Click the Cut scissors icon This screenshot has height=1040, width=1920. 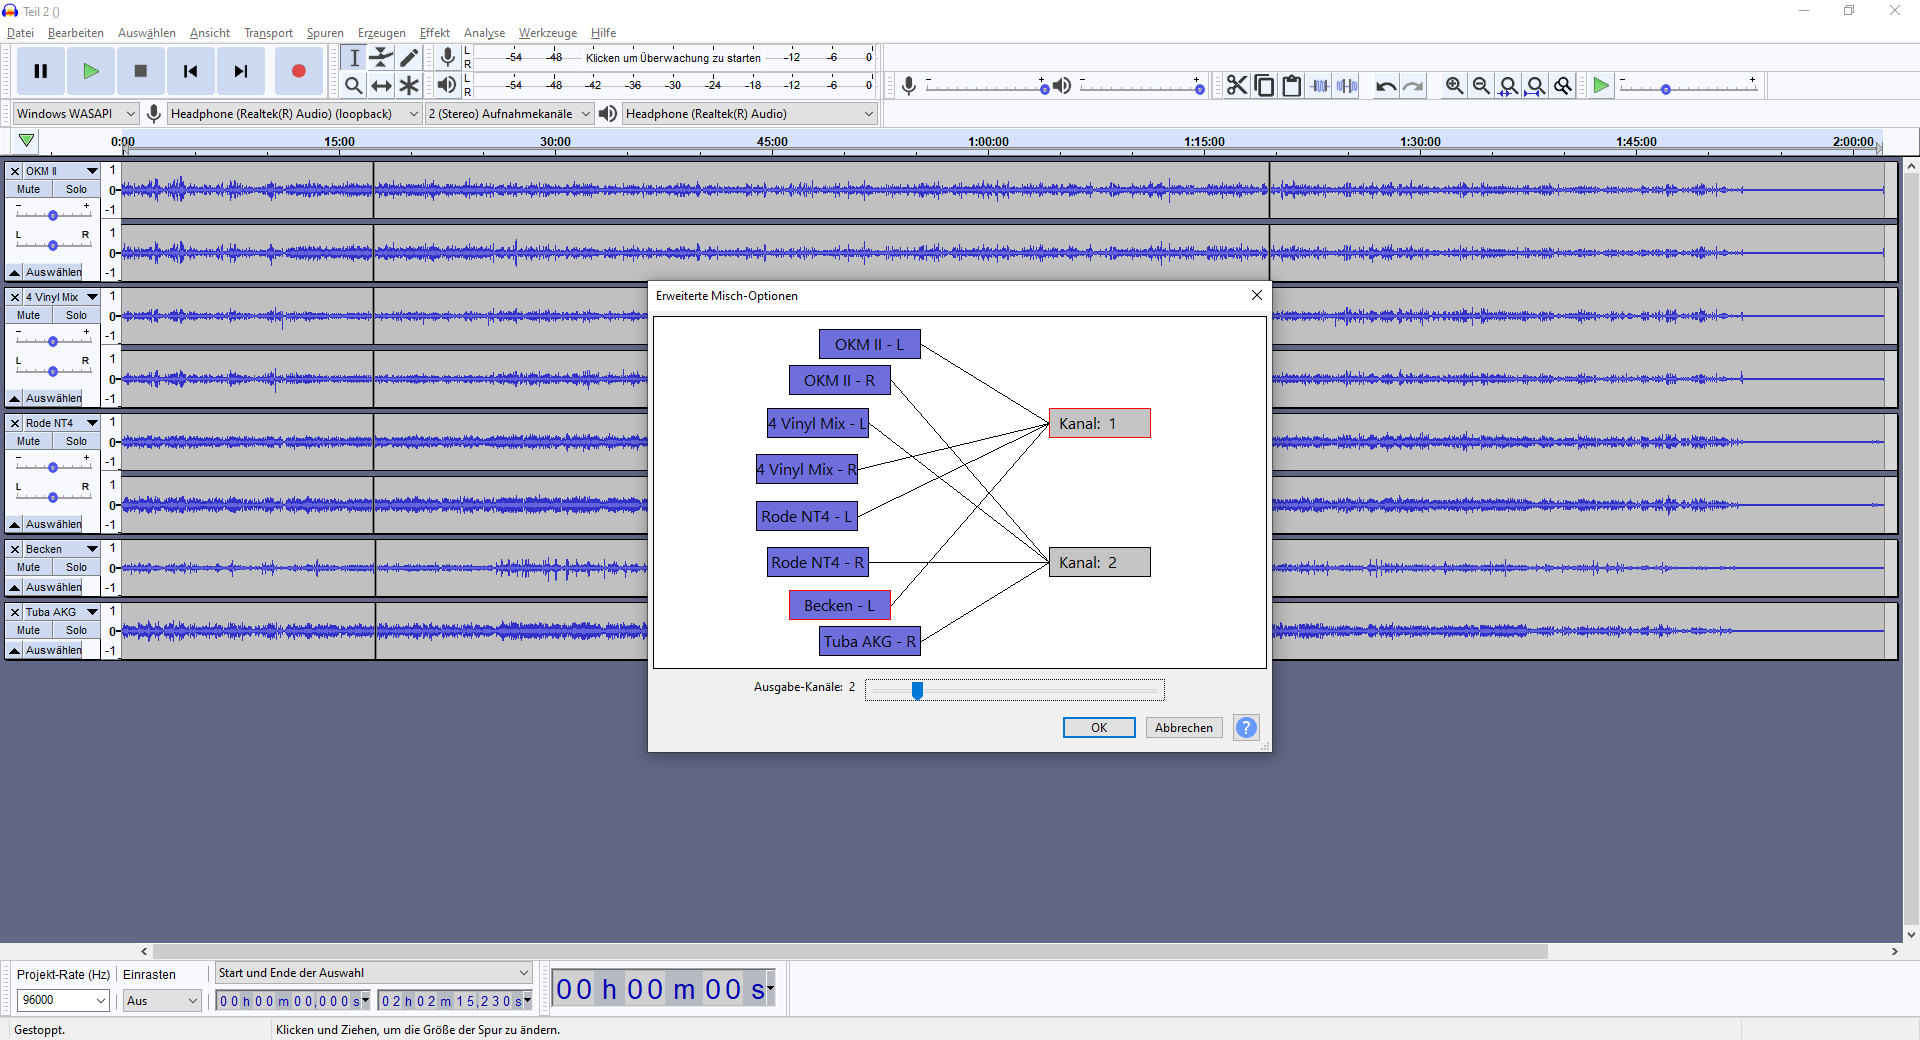(x=1237, y=86)
